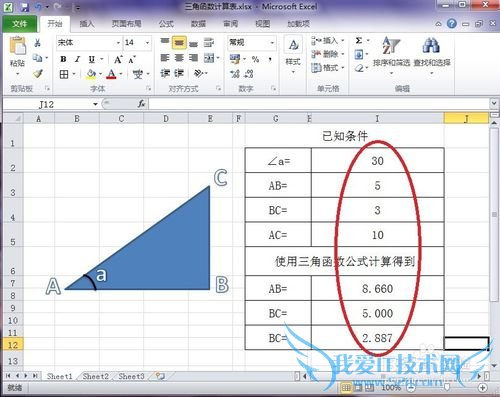
Task: Increase decimal places
Action: pos(235,74)
